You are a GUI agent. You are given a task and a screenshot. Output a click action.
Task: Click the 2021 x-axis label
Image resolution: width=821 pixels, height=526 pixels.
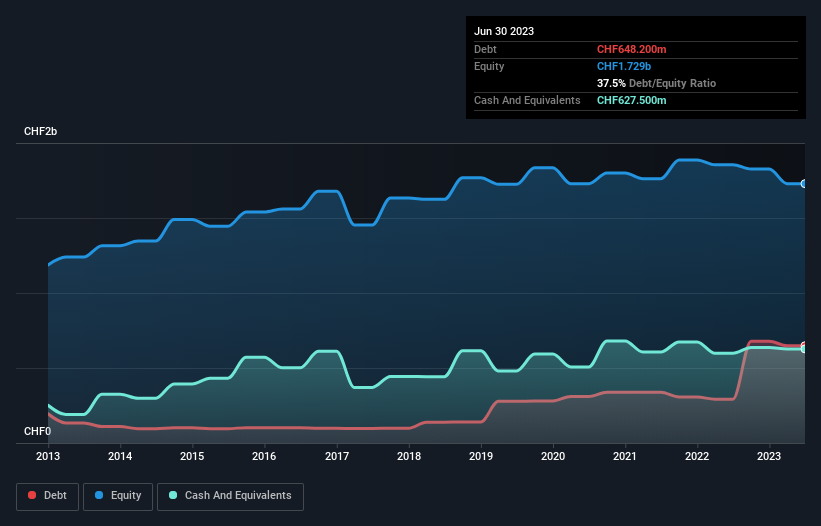click(x=625, y=456)
